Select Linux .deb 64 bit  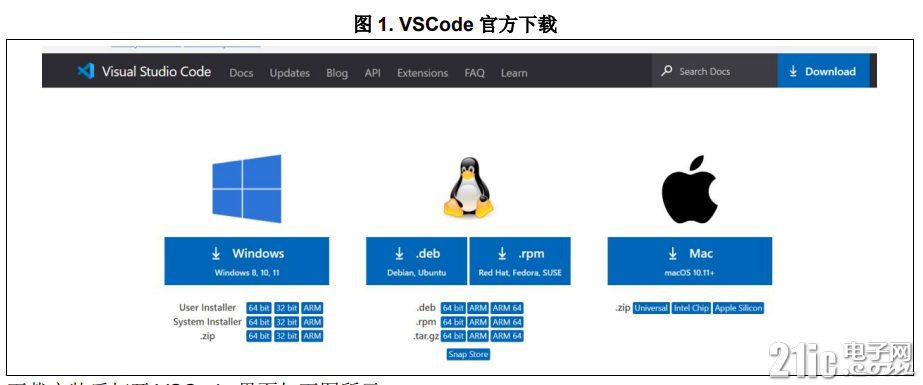point(453,308)
